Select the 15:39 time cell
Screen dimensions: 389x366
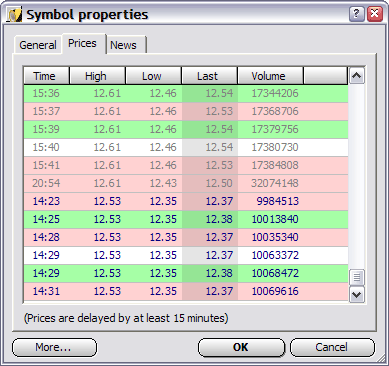tap(46, 129)
